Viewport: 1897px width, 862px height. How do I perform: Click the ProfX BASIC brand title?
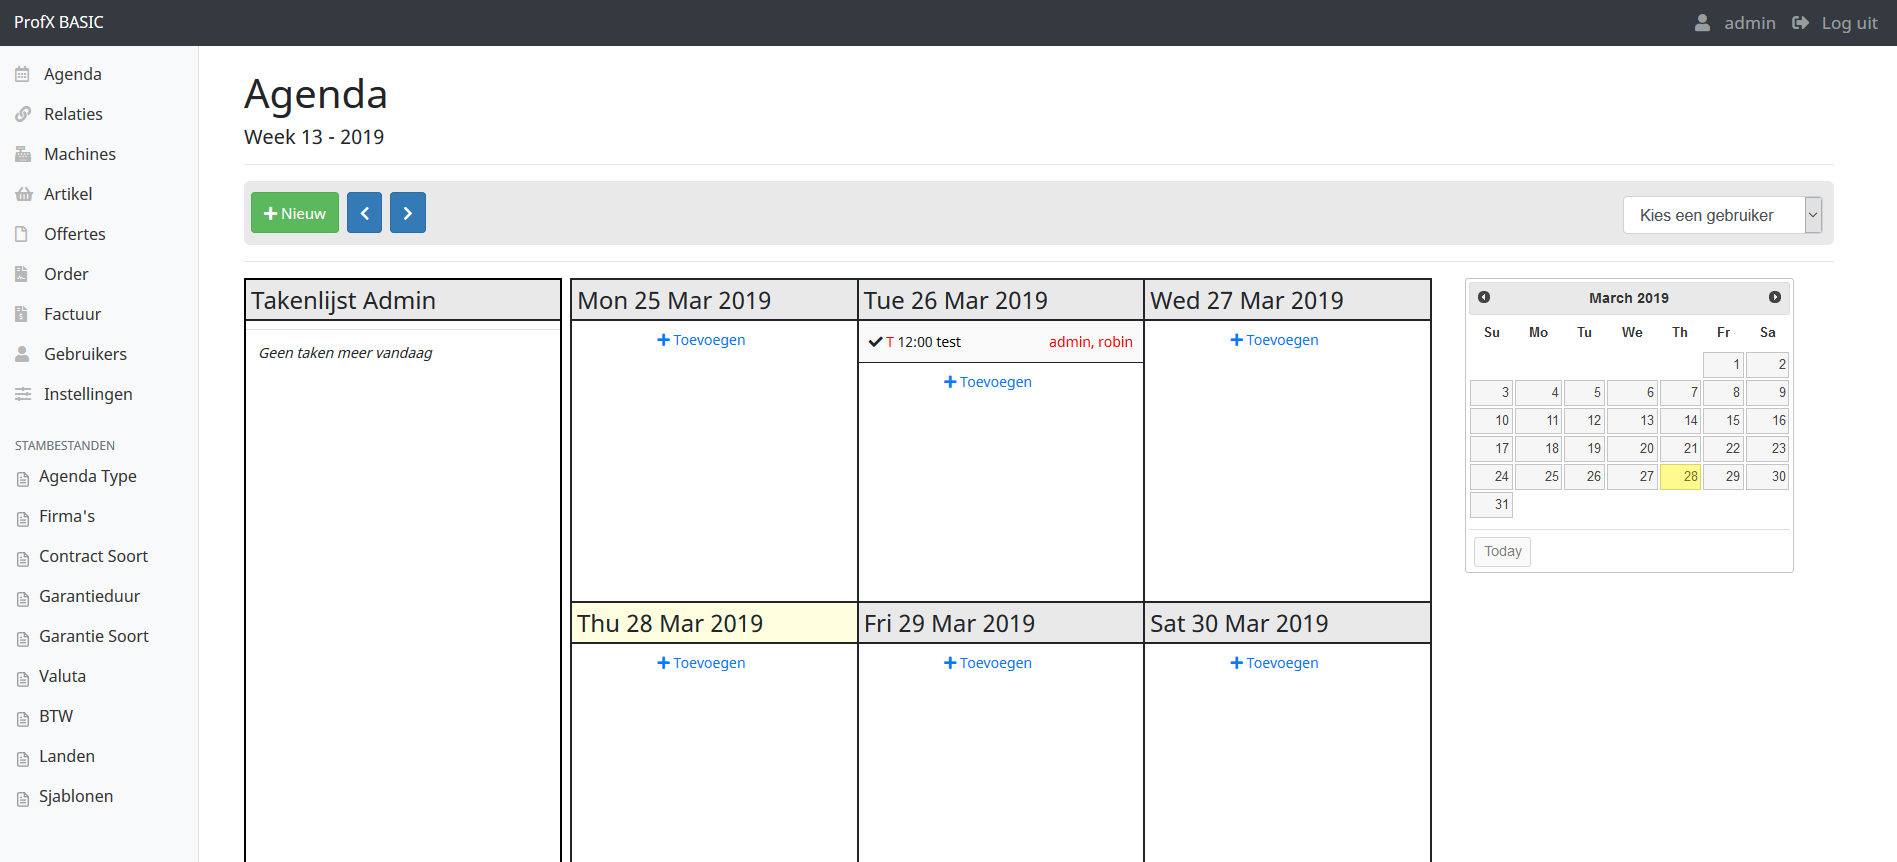click(x=59, y=22)
